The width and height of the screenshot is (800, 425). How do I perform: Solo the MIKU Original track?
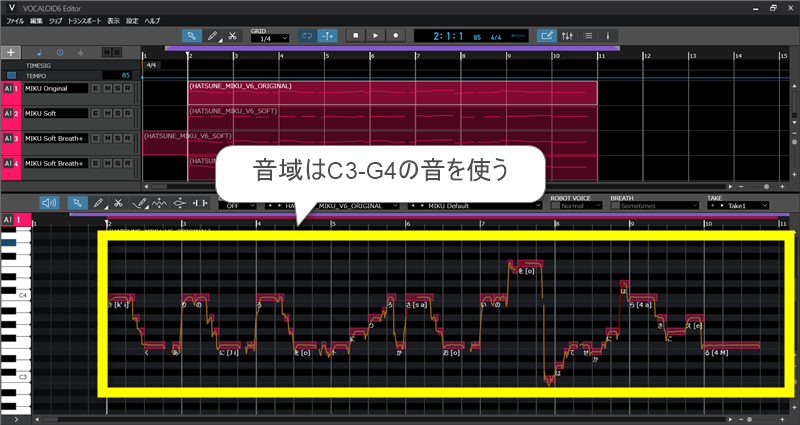pyautogui.click(x=117, y=88)
